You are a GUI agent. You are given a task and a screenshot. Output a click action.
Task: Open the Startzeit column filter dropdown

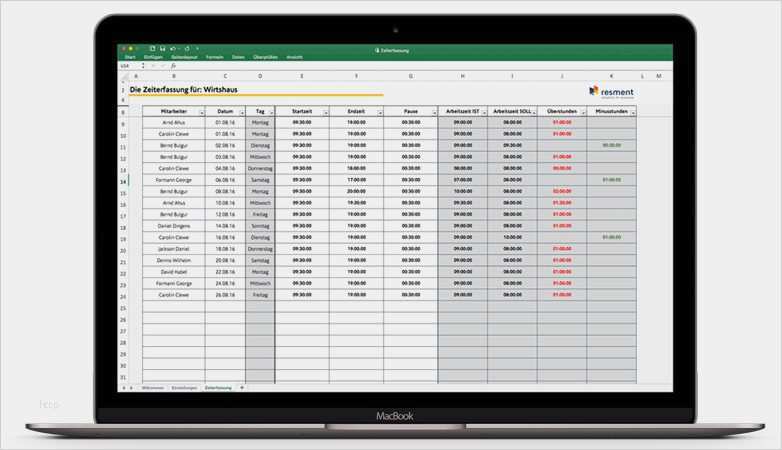pyautogui.click(x=326, y=113)
